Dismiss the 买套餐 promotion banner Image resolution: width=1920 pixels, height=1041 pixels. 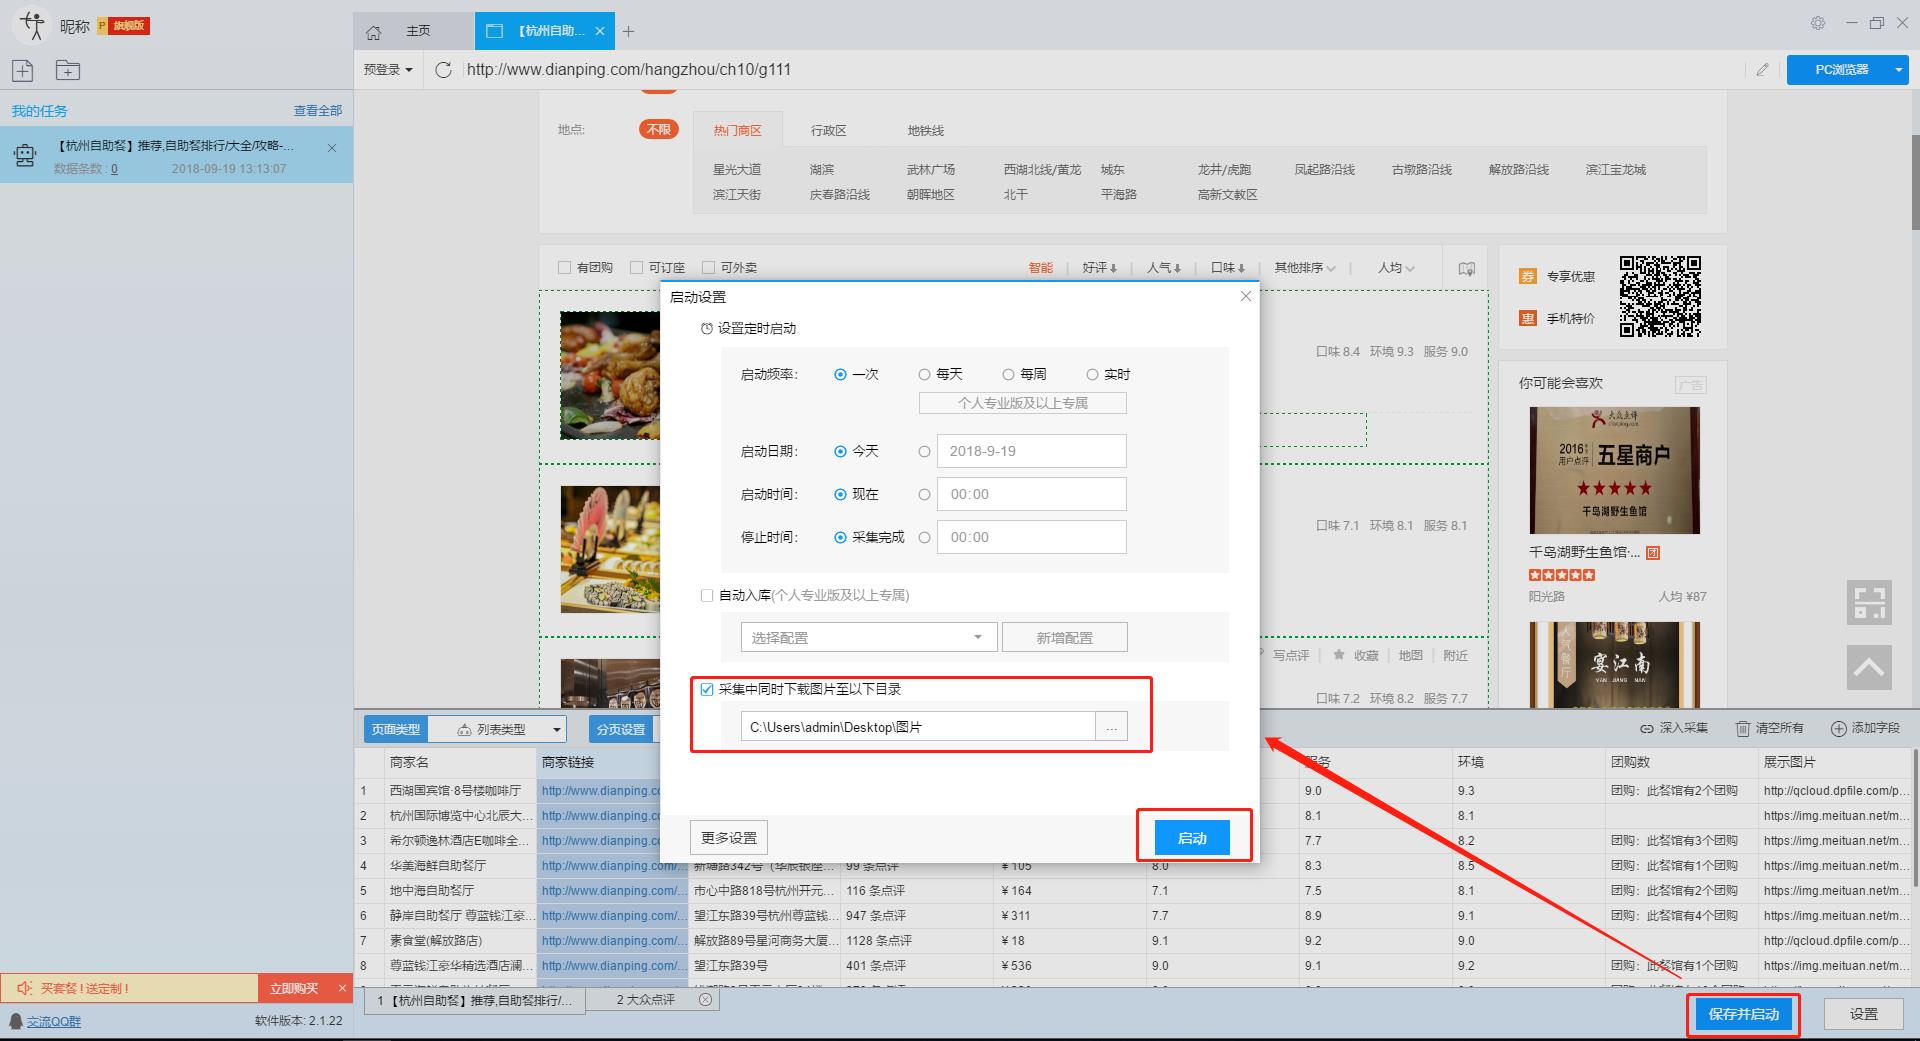342,988
